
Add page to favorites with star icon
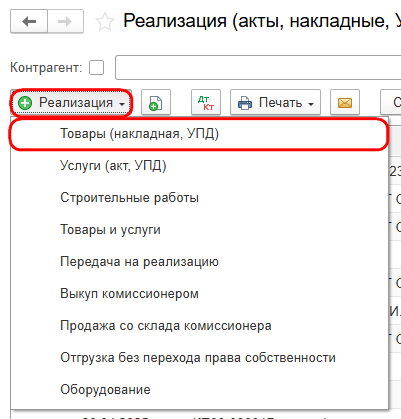105,22
